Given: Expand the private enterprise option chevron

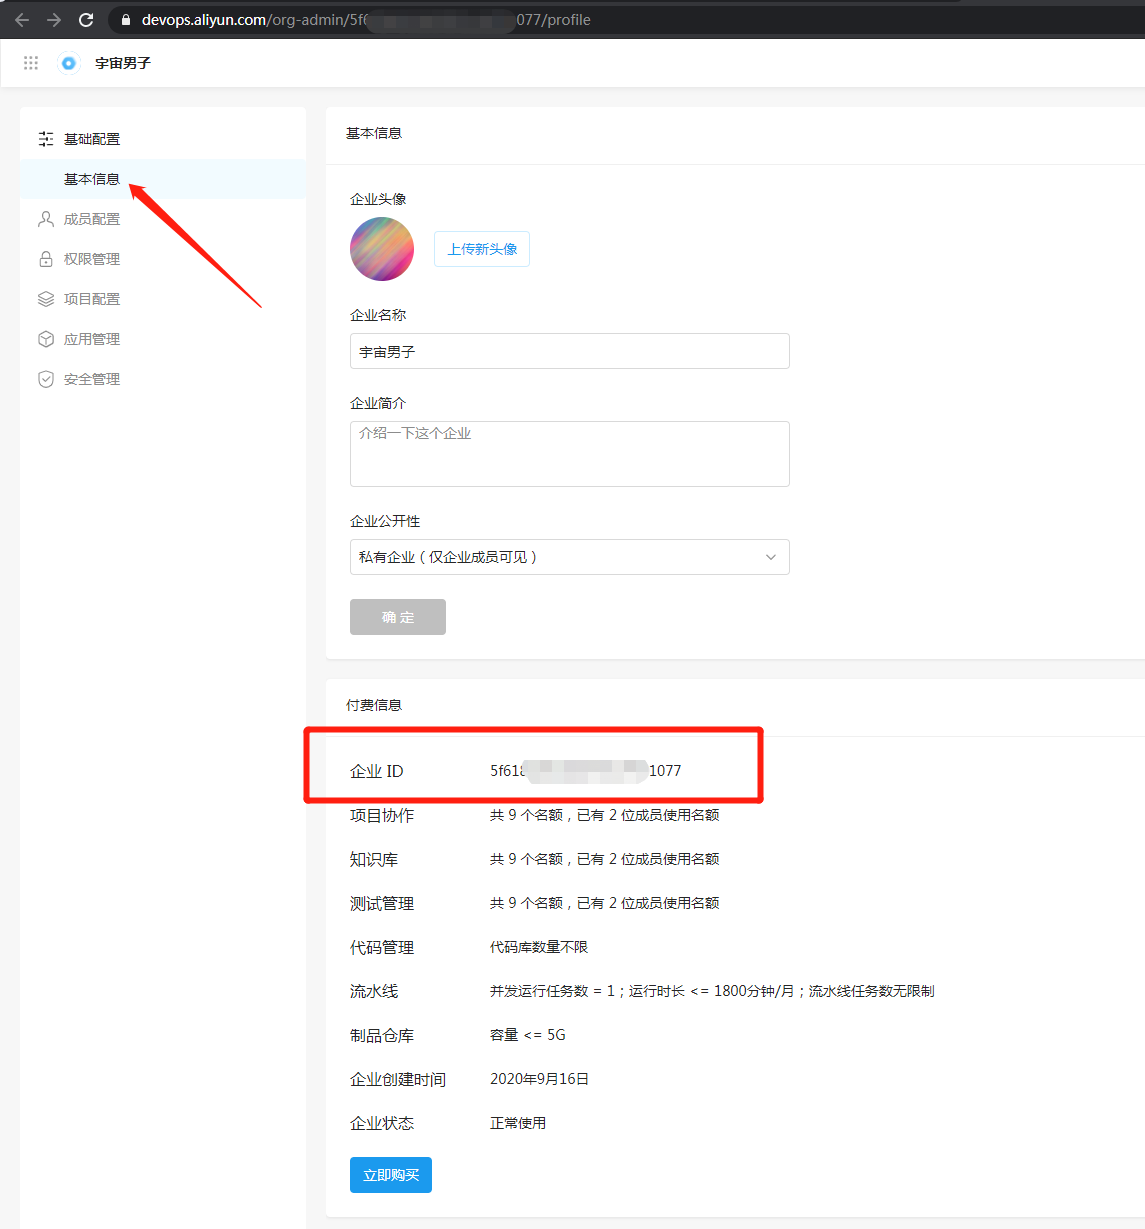Looking at the screenshot, I should [770, 557].
